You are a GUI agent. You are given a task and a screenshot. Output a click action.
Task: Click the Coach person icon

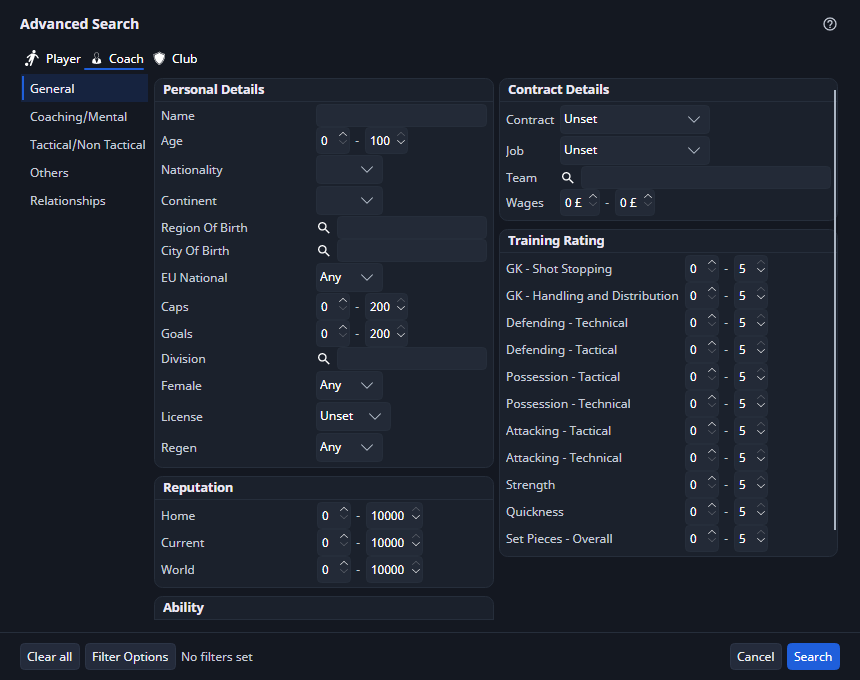[x=97, y=58]
